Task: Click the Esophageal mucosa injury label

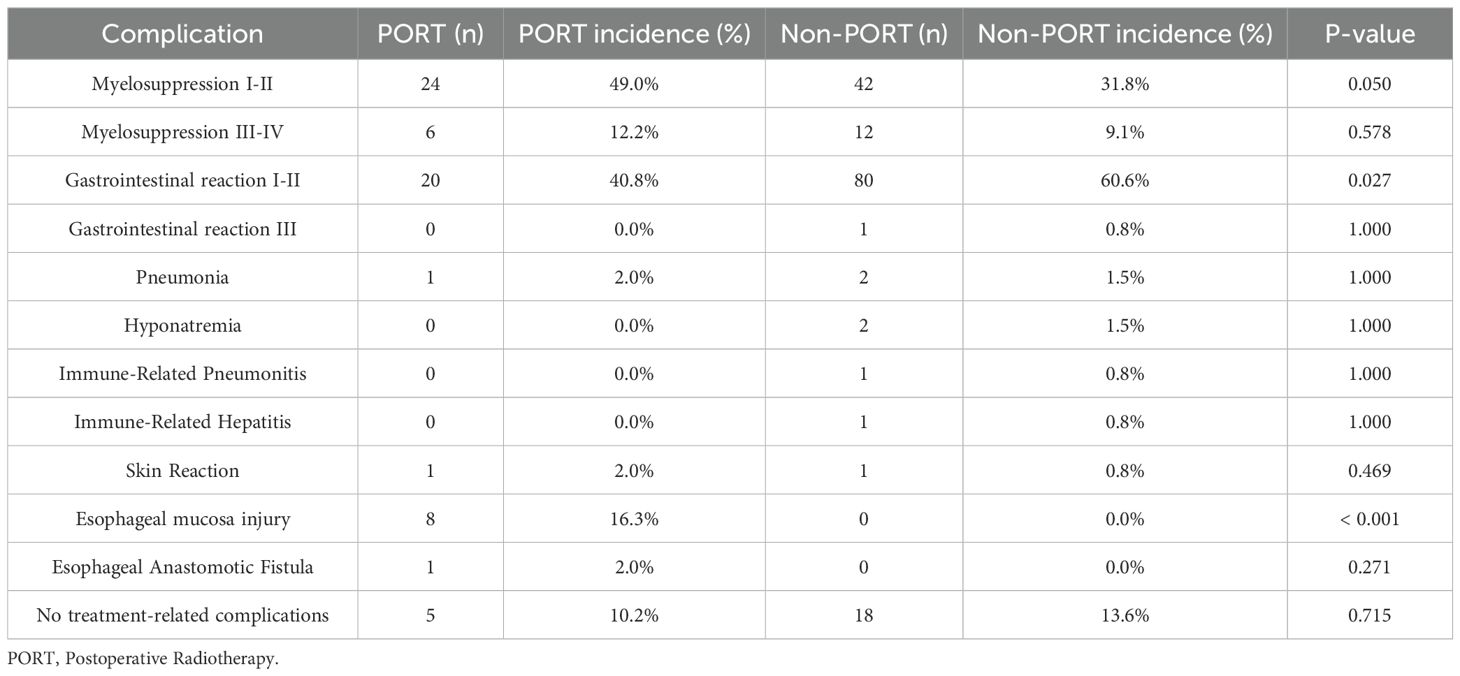Action: click(x=182, y=518)
